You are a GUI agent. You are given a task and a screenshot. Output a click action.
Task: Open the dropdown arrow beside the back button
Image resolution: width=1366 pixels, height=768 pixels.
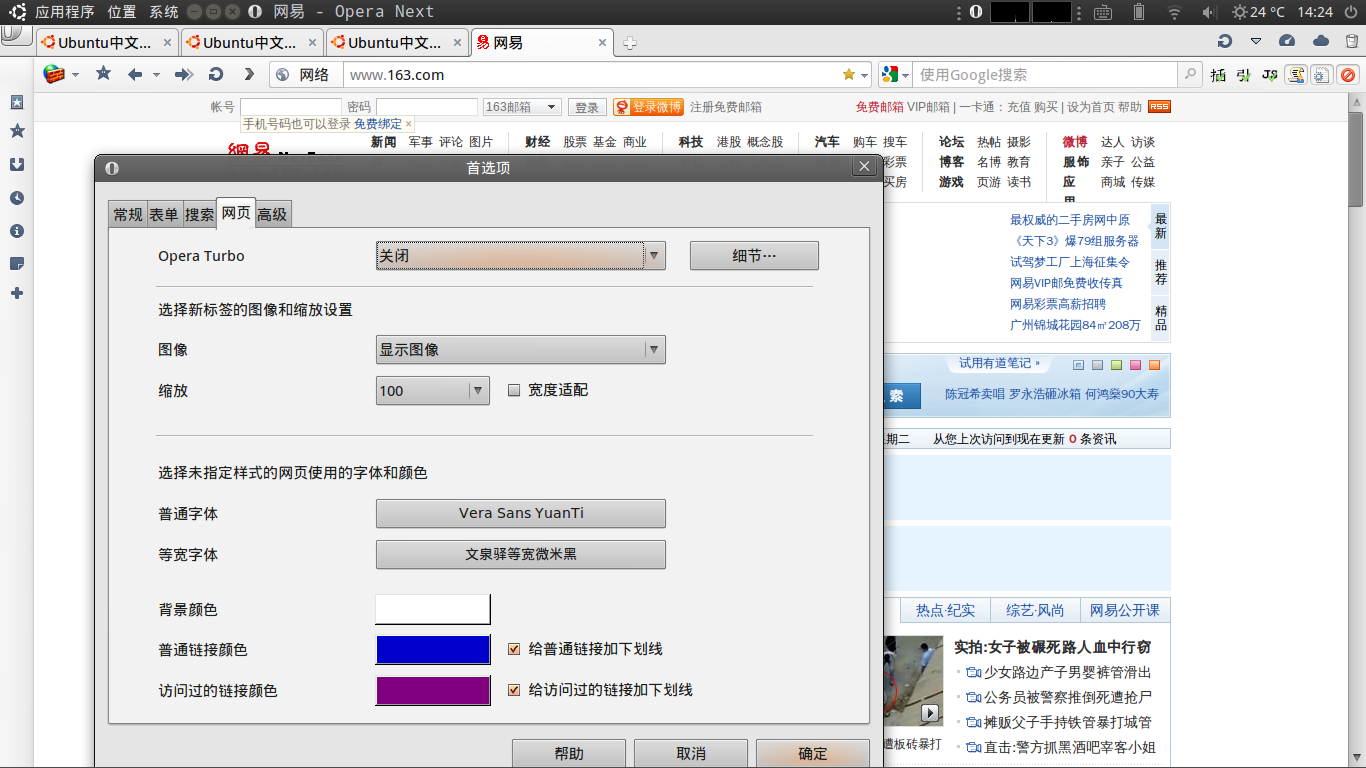tap(156, 75)
